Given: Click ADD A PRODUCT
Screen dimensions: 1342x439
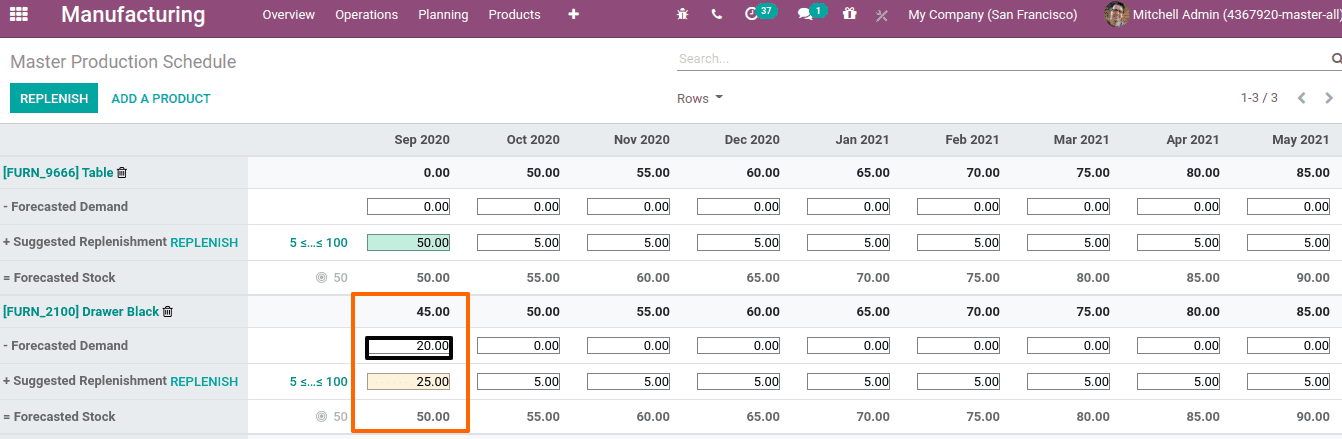Looking at the screenshot, I should (x=161, y=98).
